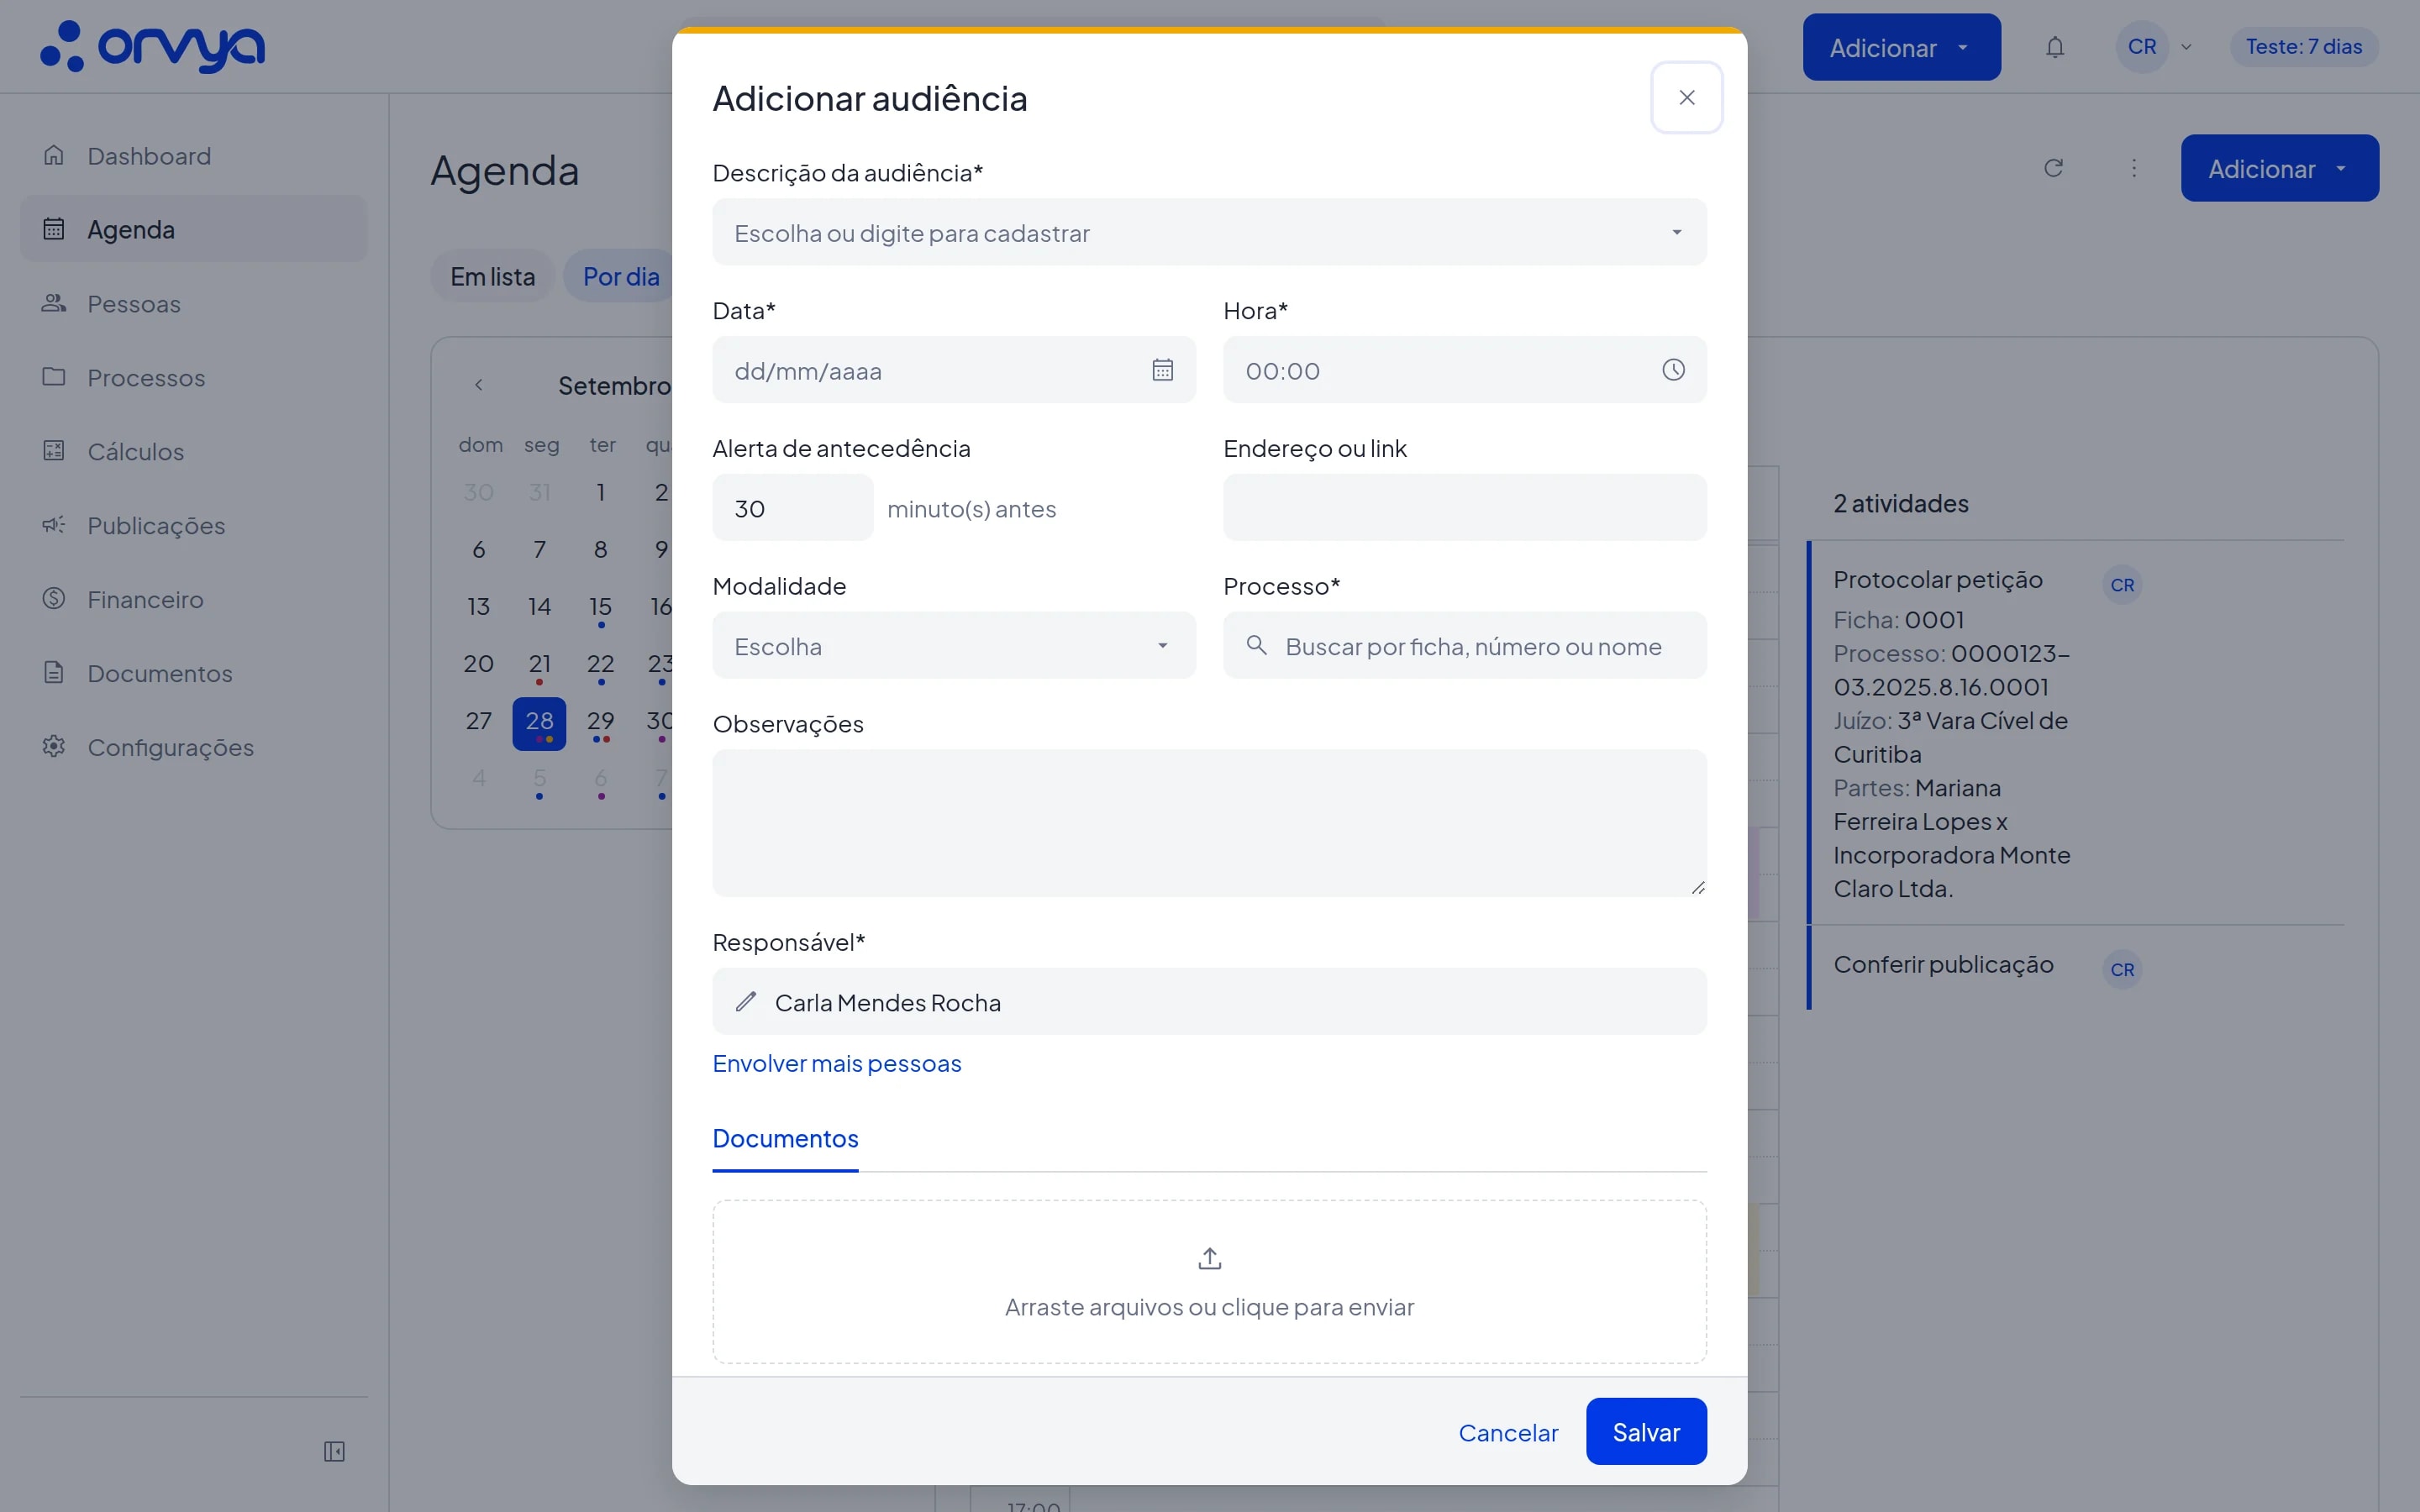Collapse the sidebar with the panel icon
The width and height of the screenshot is (2420, 1512).
click(x=334, y=1451)
